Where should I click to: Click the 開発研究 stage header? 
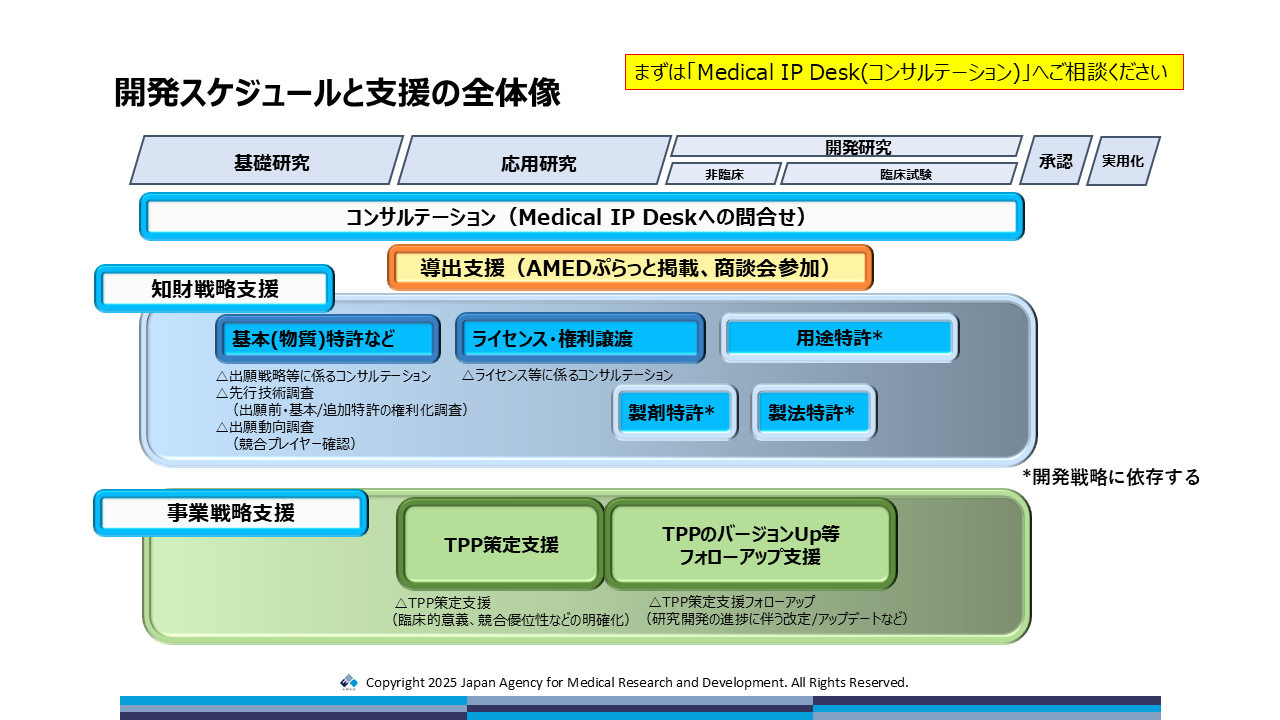click(846, 147)
